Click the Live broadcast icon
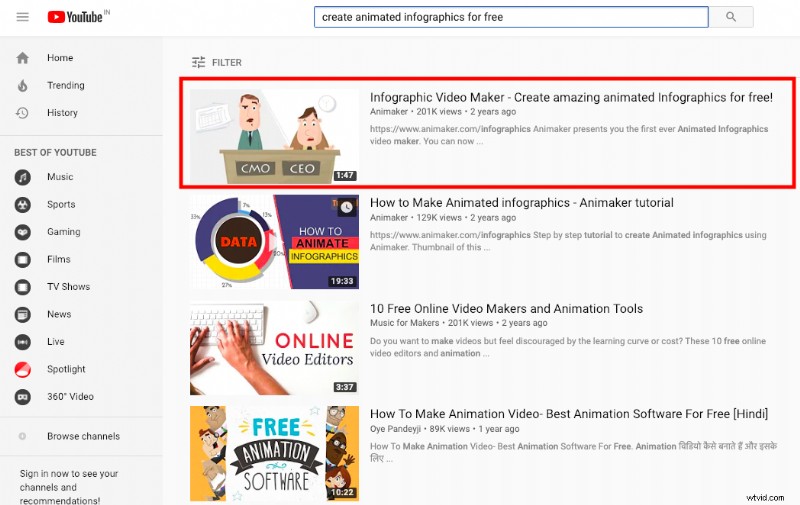Viewport: 800px width, 505px height. point(22,342)
